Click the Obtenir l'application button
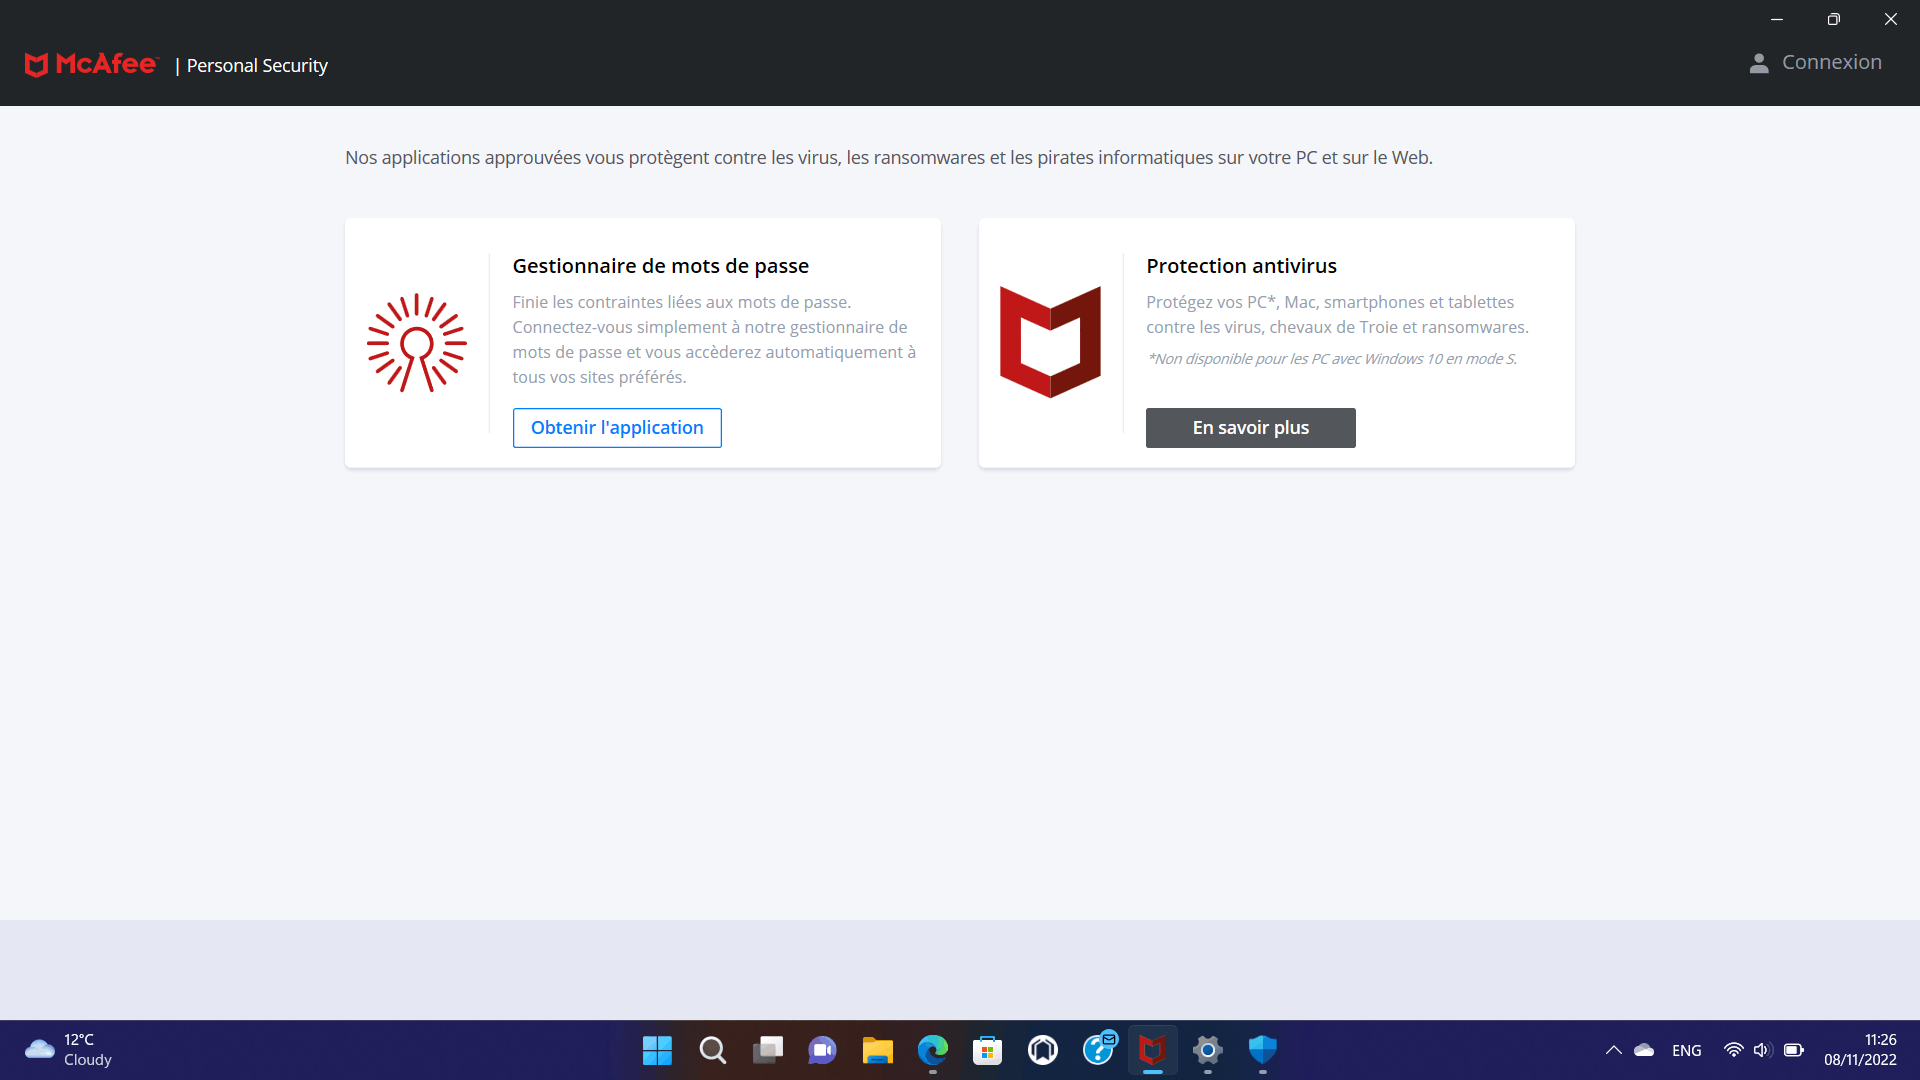This screenshot has height=1080, width=1920. pos(617,428)
